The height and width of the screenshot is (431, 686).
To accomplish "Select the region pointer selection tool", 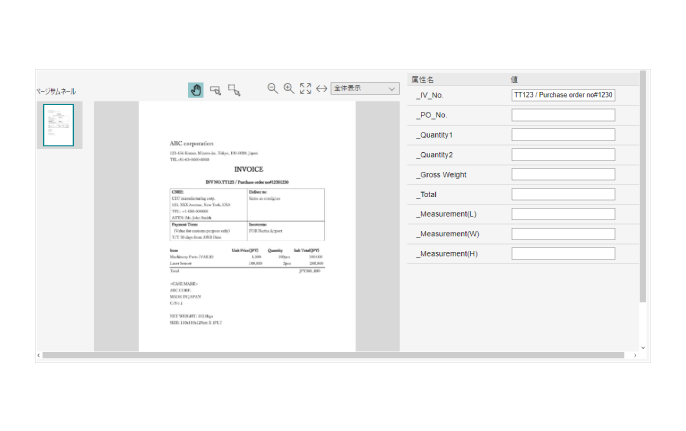I will point(234,90).
